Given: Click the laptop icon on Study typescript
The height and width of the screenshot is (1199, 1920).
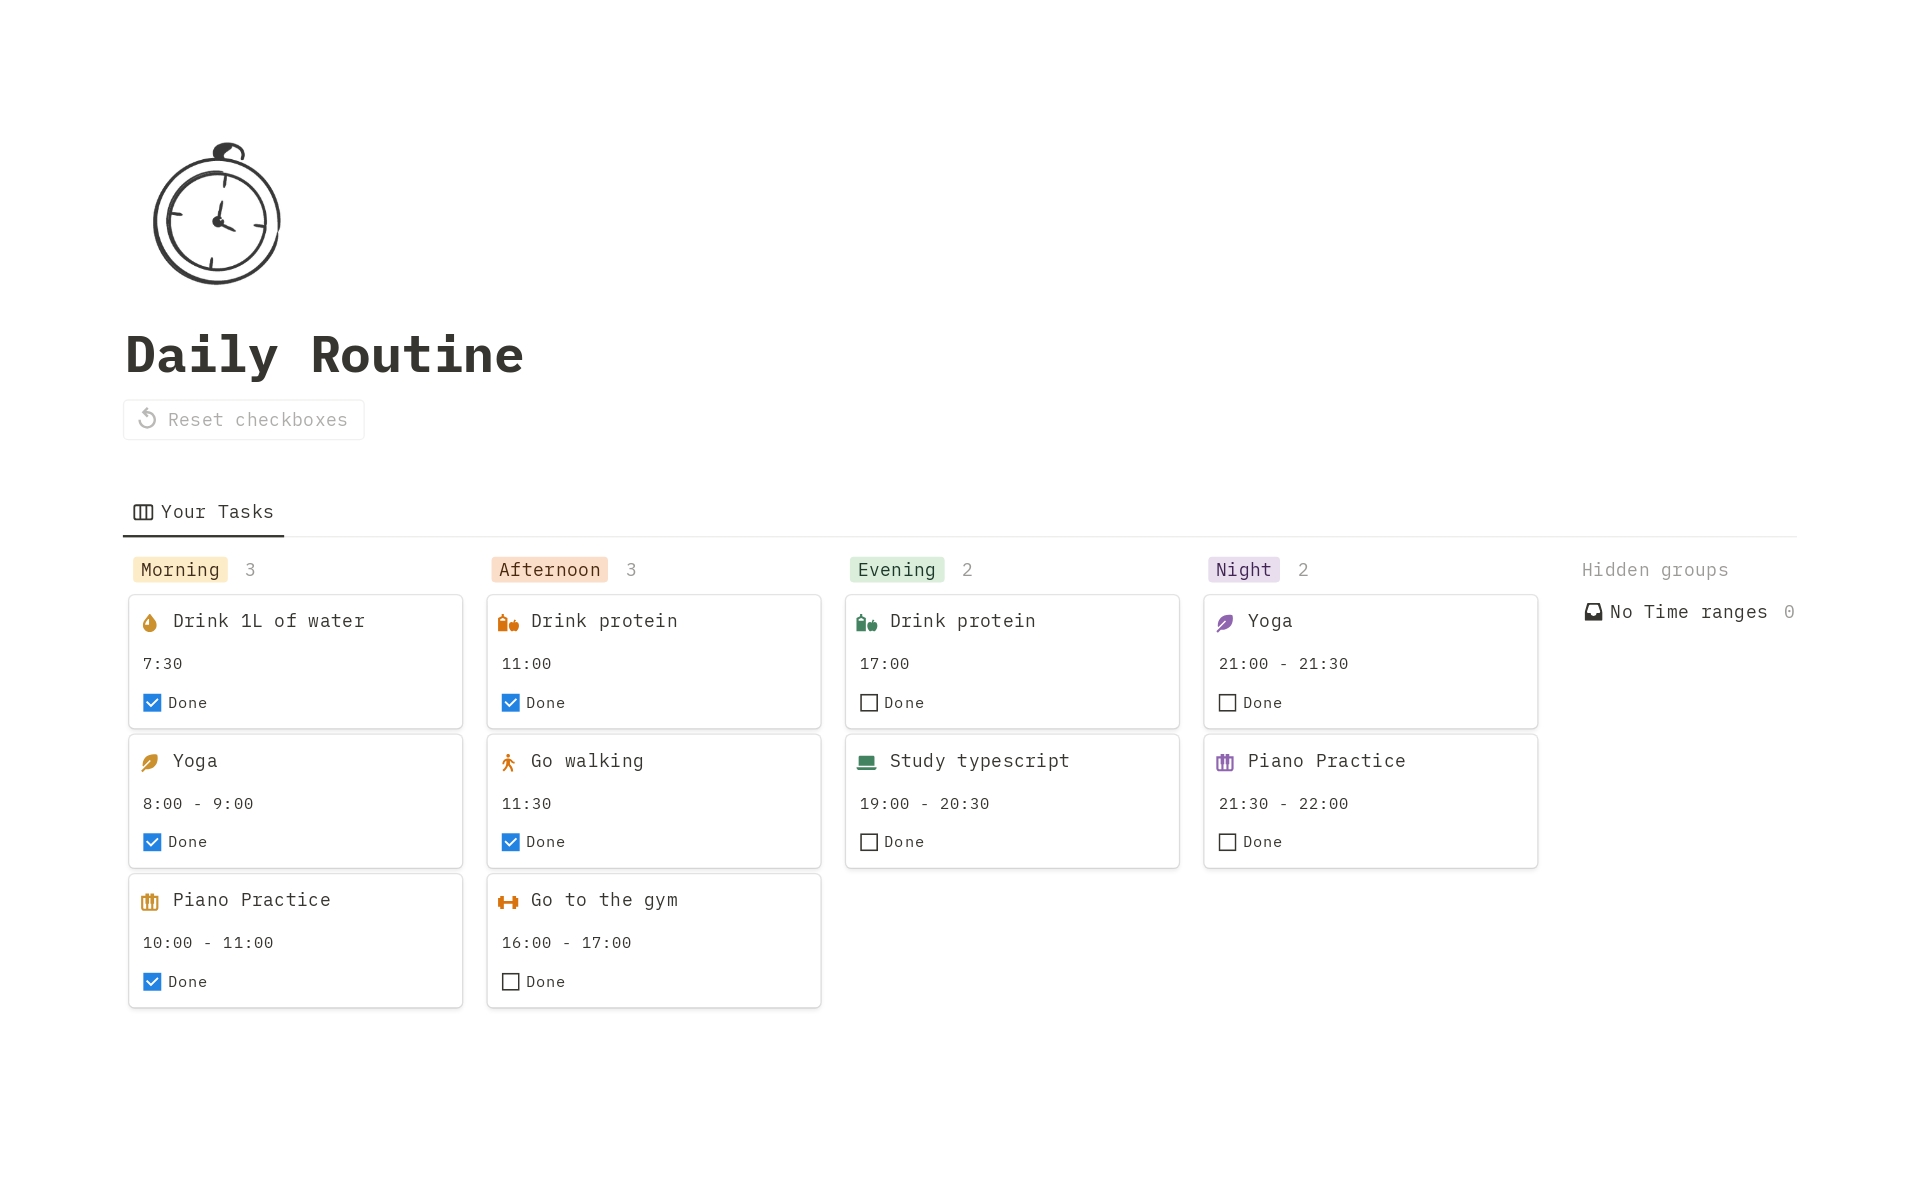Looking at the screenshot, I should click(x=866, y=763).
